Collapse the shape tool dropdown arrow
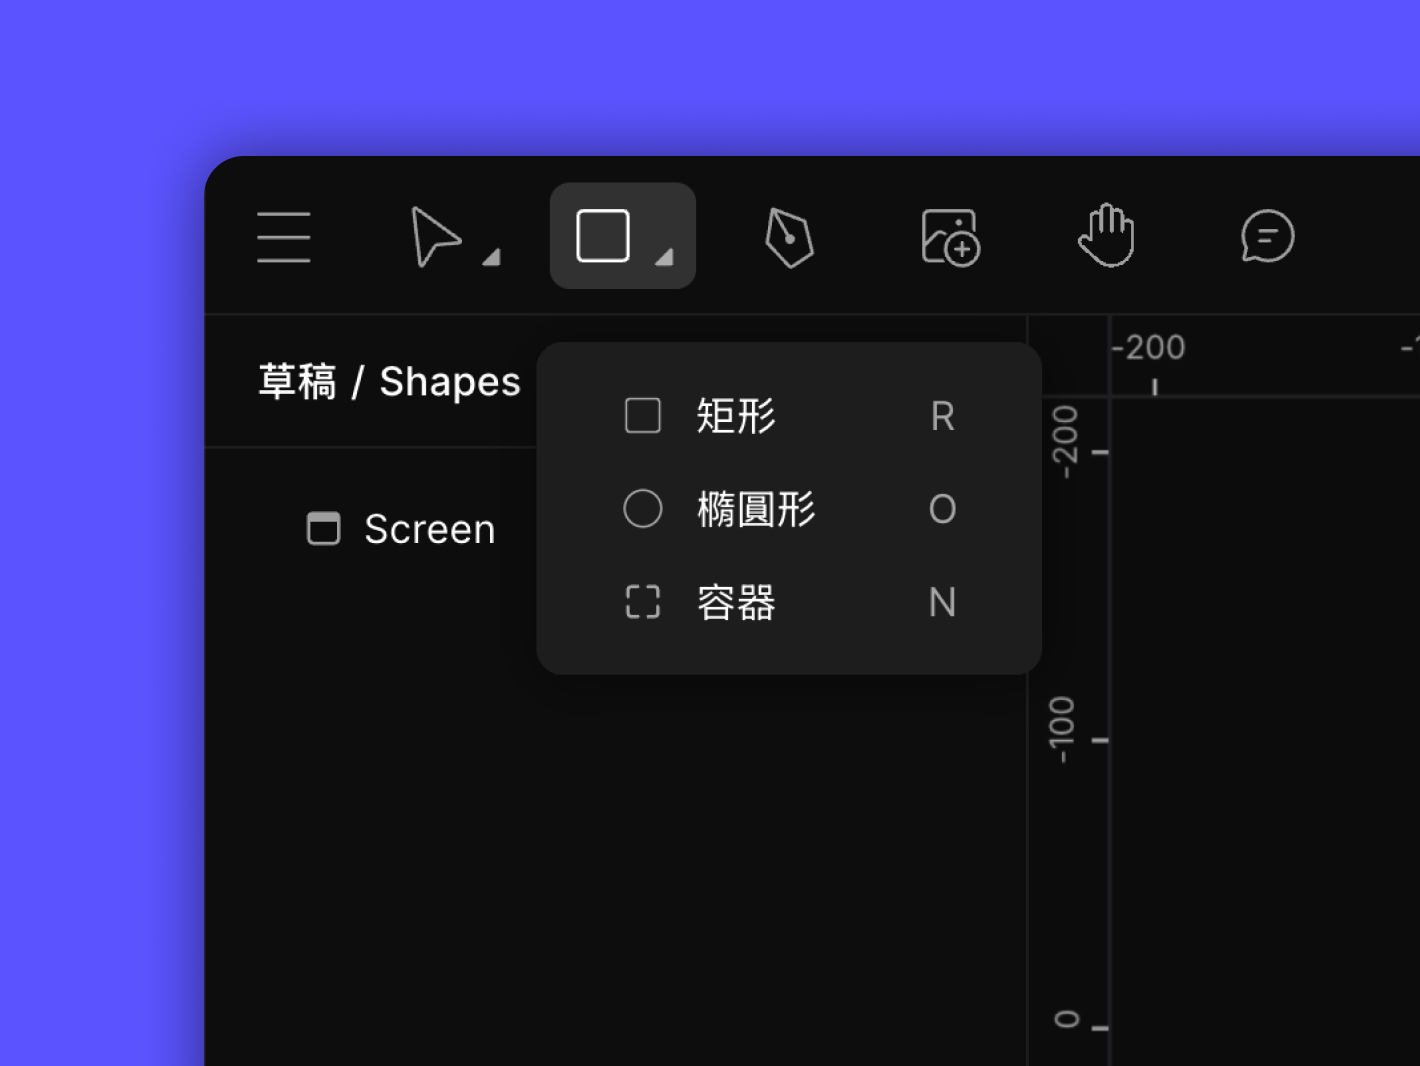This screenshot has width=1420, height=1066. pyautogui.click(x=664, y=258)
